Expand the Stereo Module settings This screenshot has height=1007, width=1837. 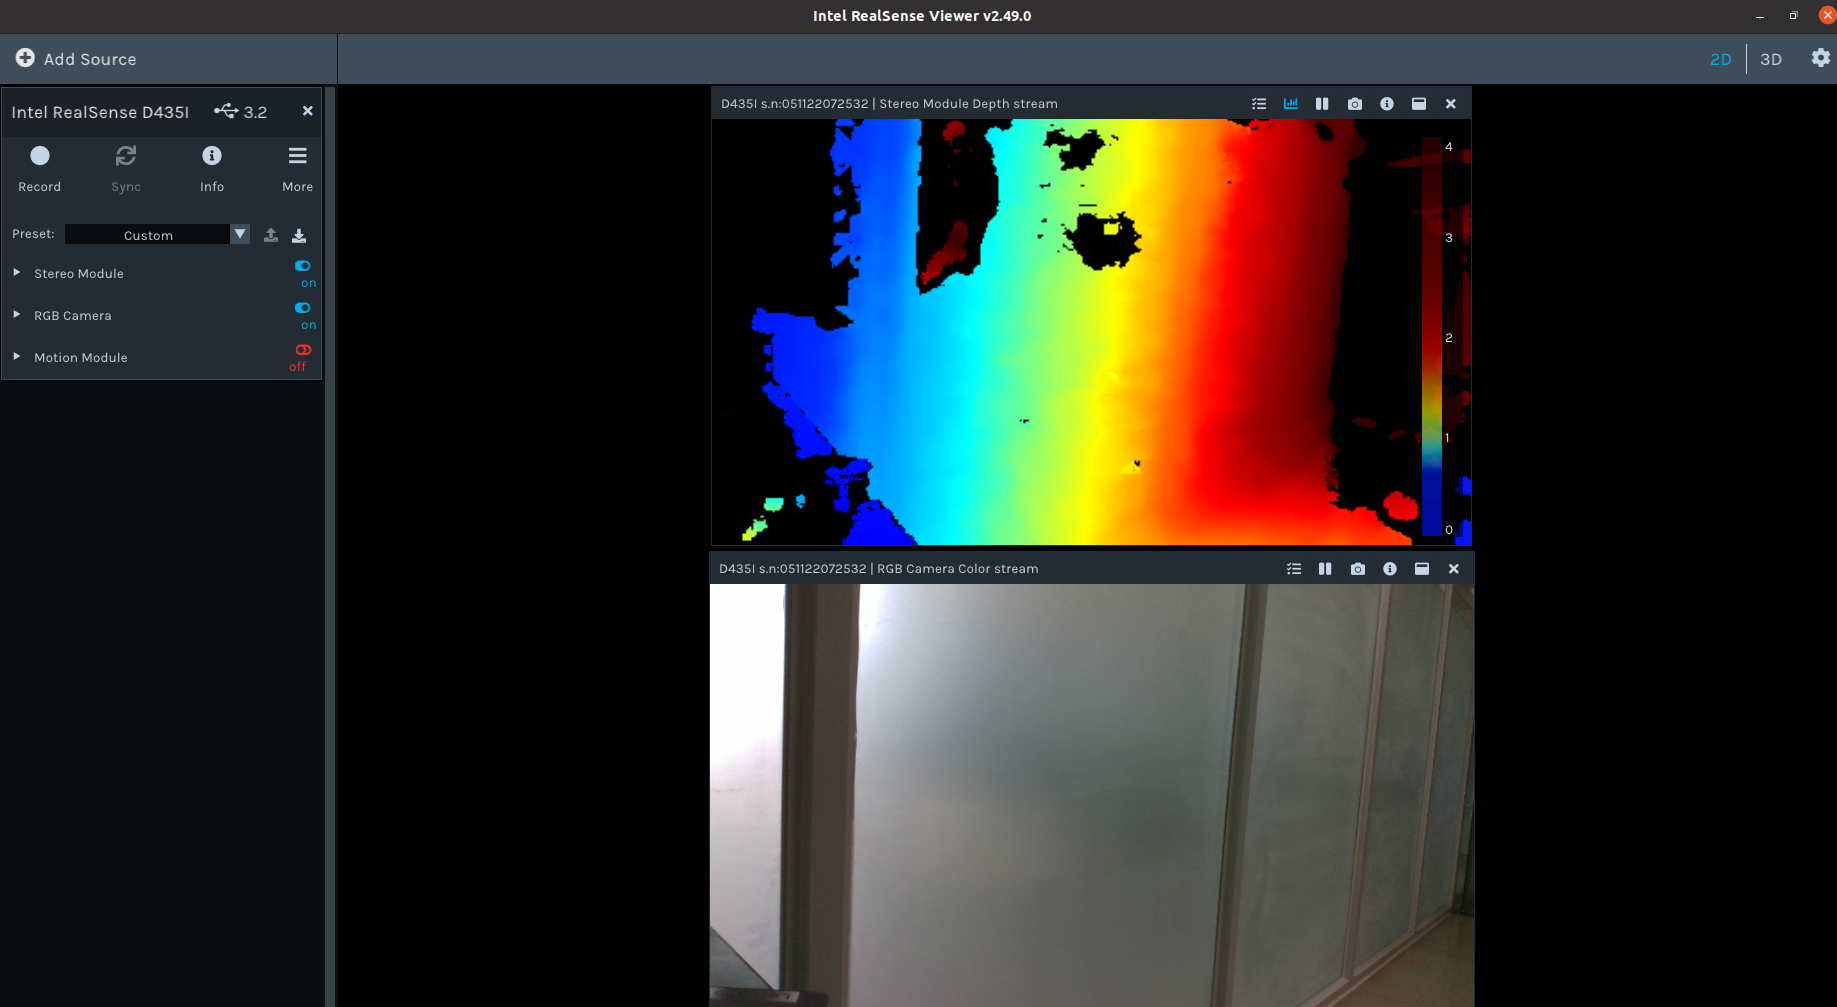pos(16,271)
